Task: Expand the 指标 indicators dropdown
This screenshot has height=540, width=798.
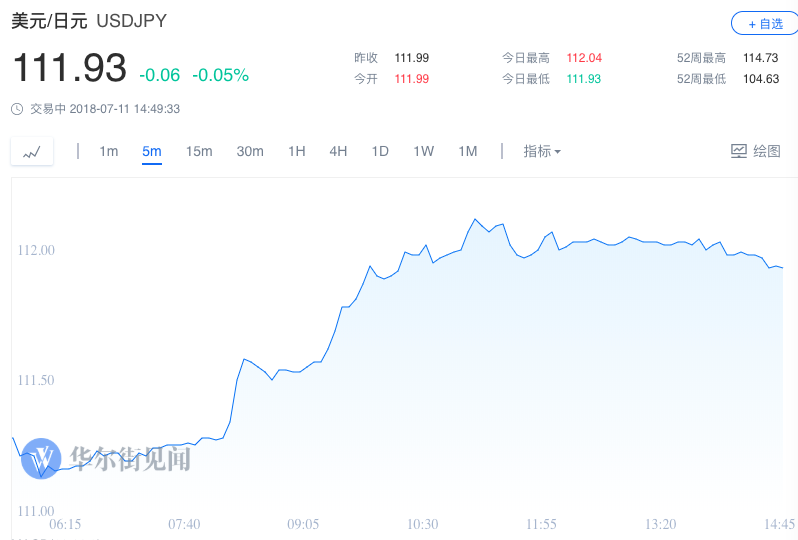Action: [x=542, y=151]
